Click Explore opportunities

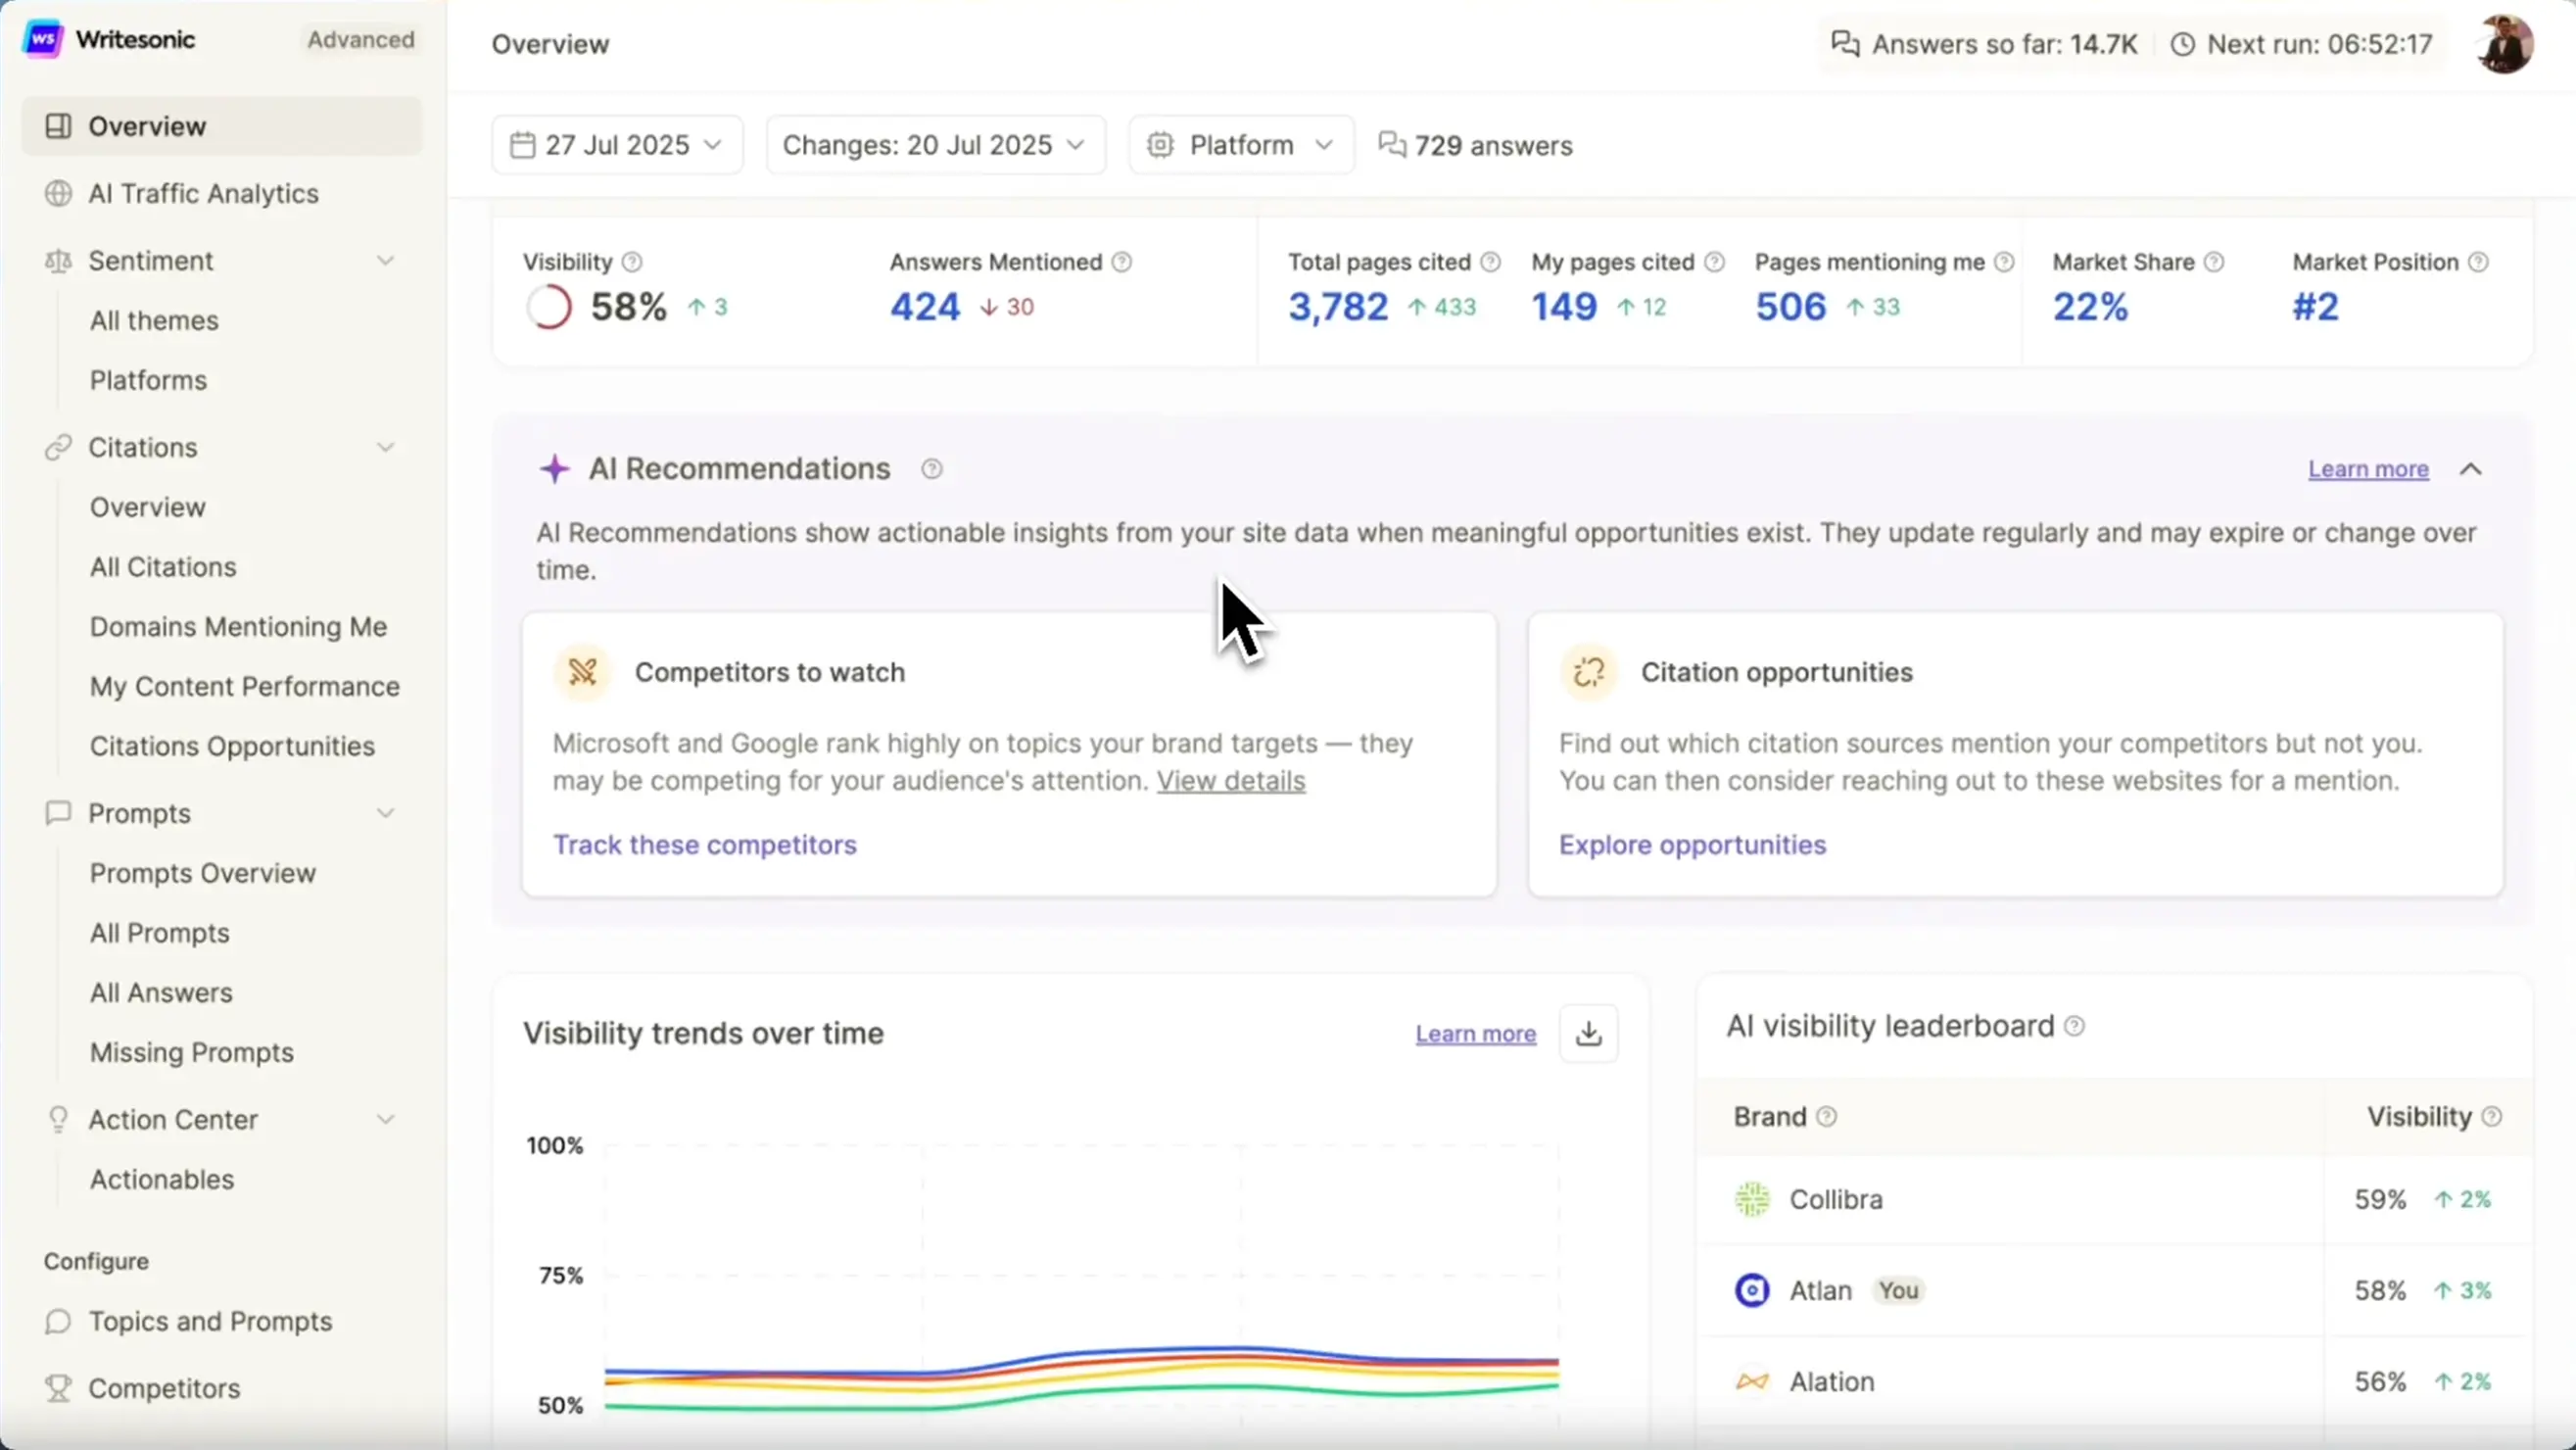click(x=1692, y=845)
